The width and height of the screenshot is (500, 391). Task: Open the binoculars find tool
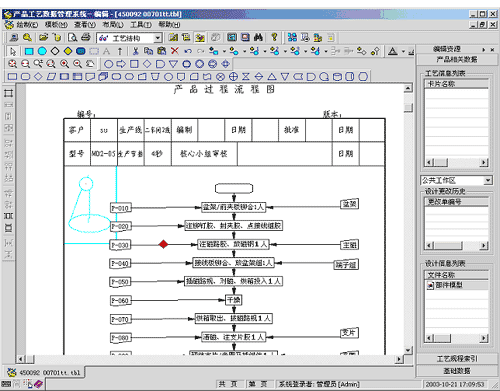pos(258,37)
